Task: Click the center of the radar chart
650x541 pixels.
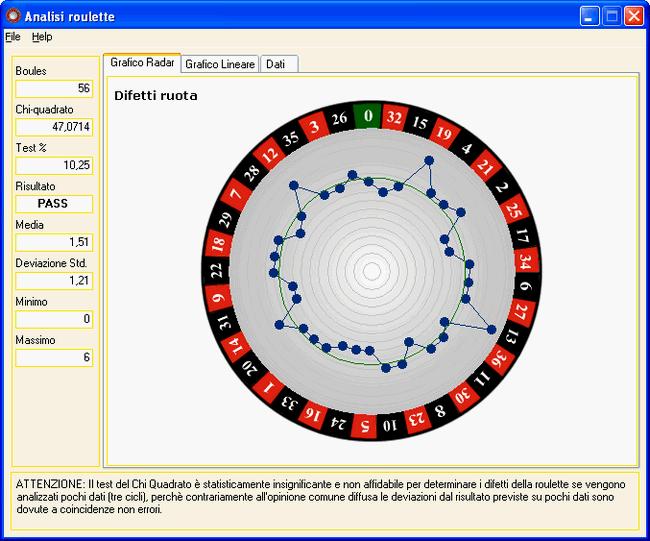Action: pos(372,270)
